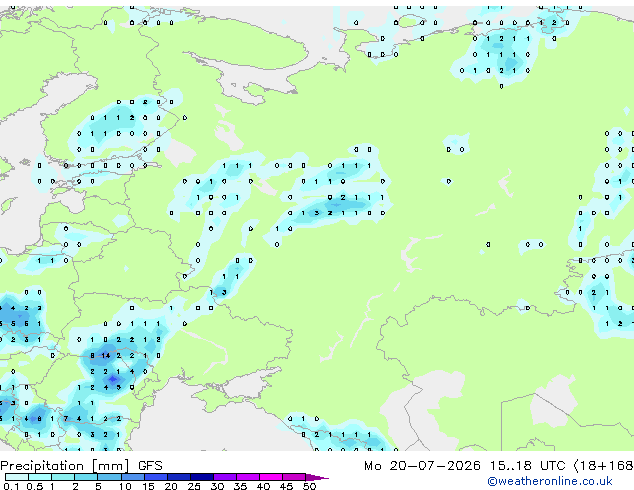Click the 0.5–1 mm legend swatch
634x490 pixels.
coord(40,477)
